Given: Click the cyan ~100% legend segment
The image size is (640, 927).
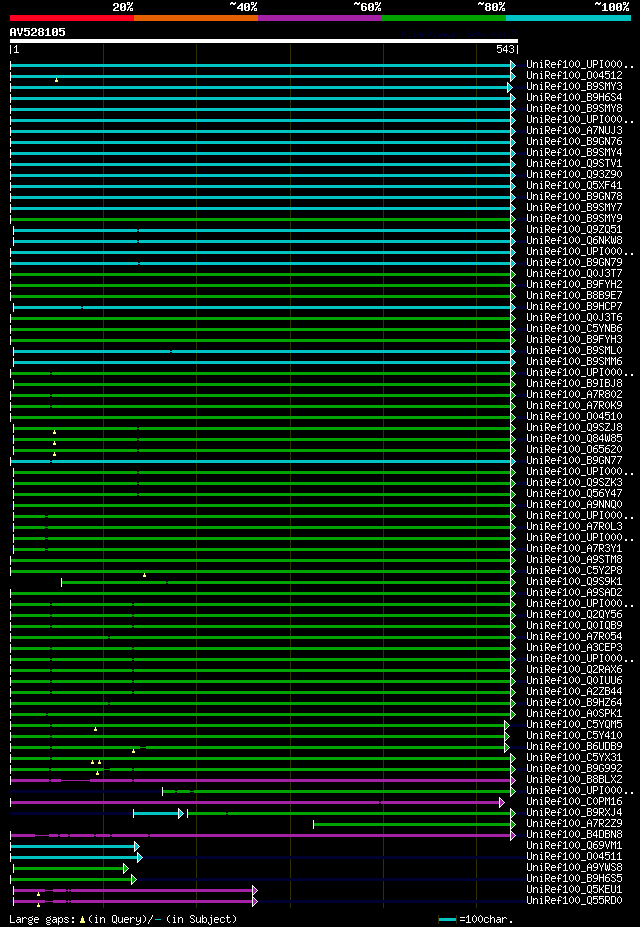Looking at the screenshot, I should pos(568,18).
